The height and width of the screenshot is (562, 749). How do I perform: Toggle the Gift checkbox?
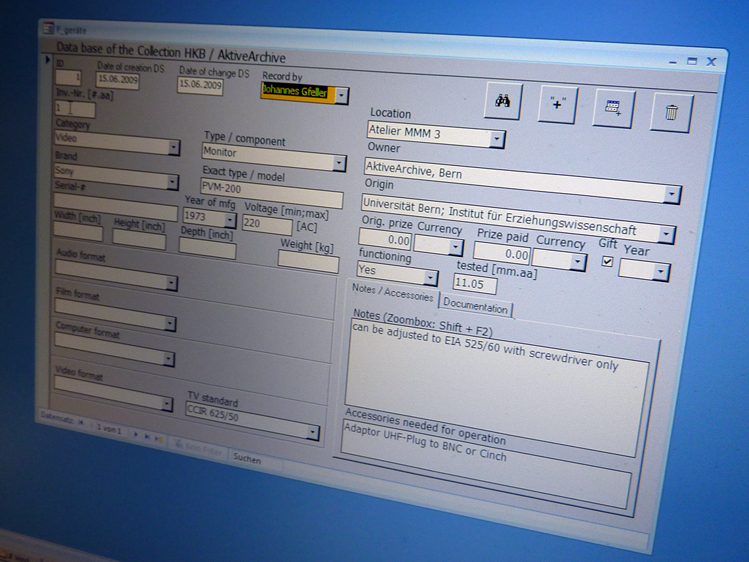[x=607, y=262]
